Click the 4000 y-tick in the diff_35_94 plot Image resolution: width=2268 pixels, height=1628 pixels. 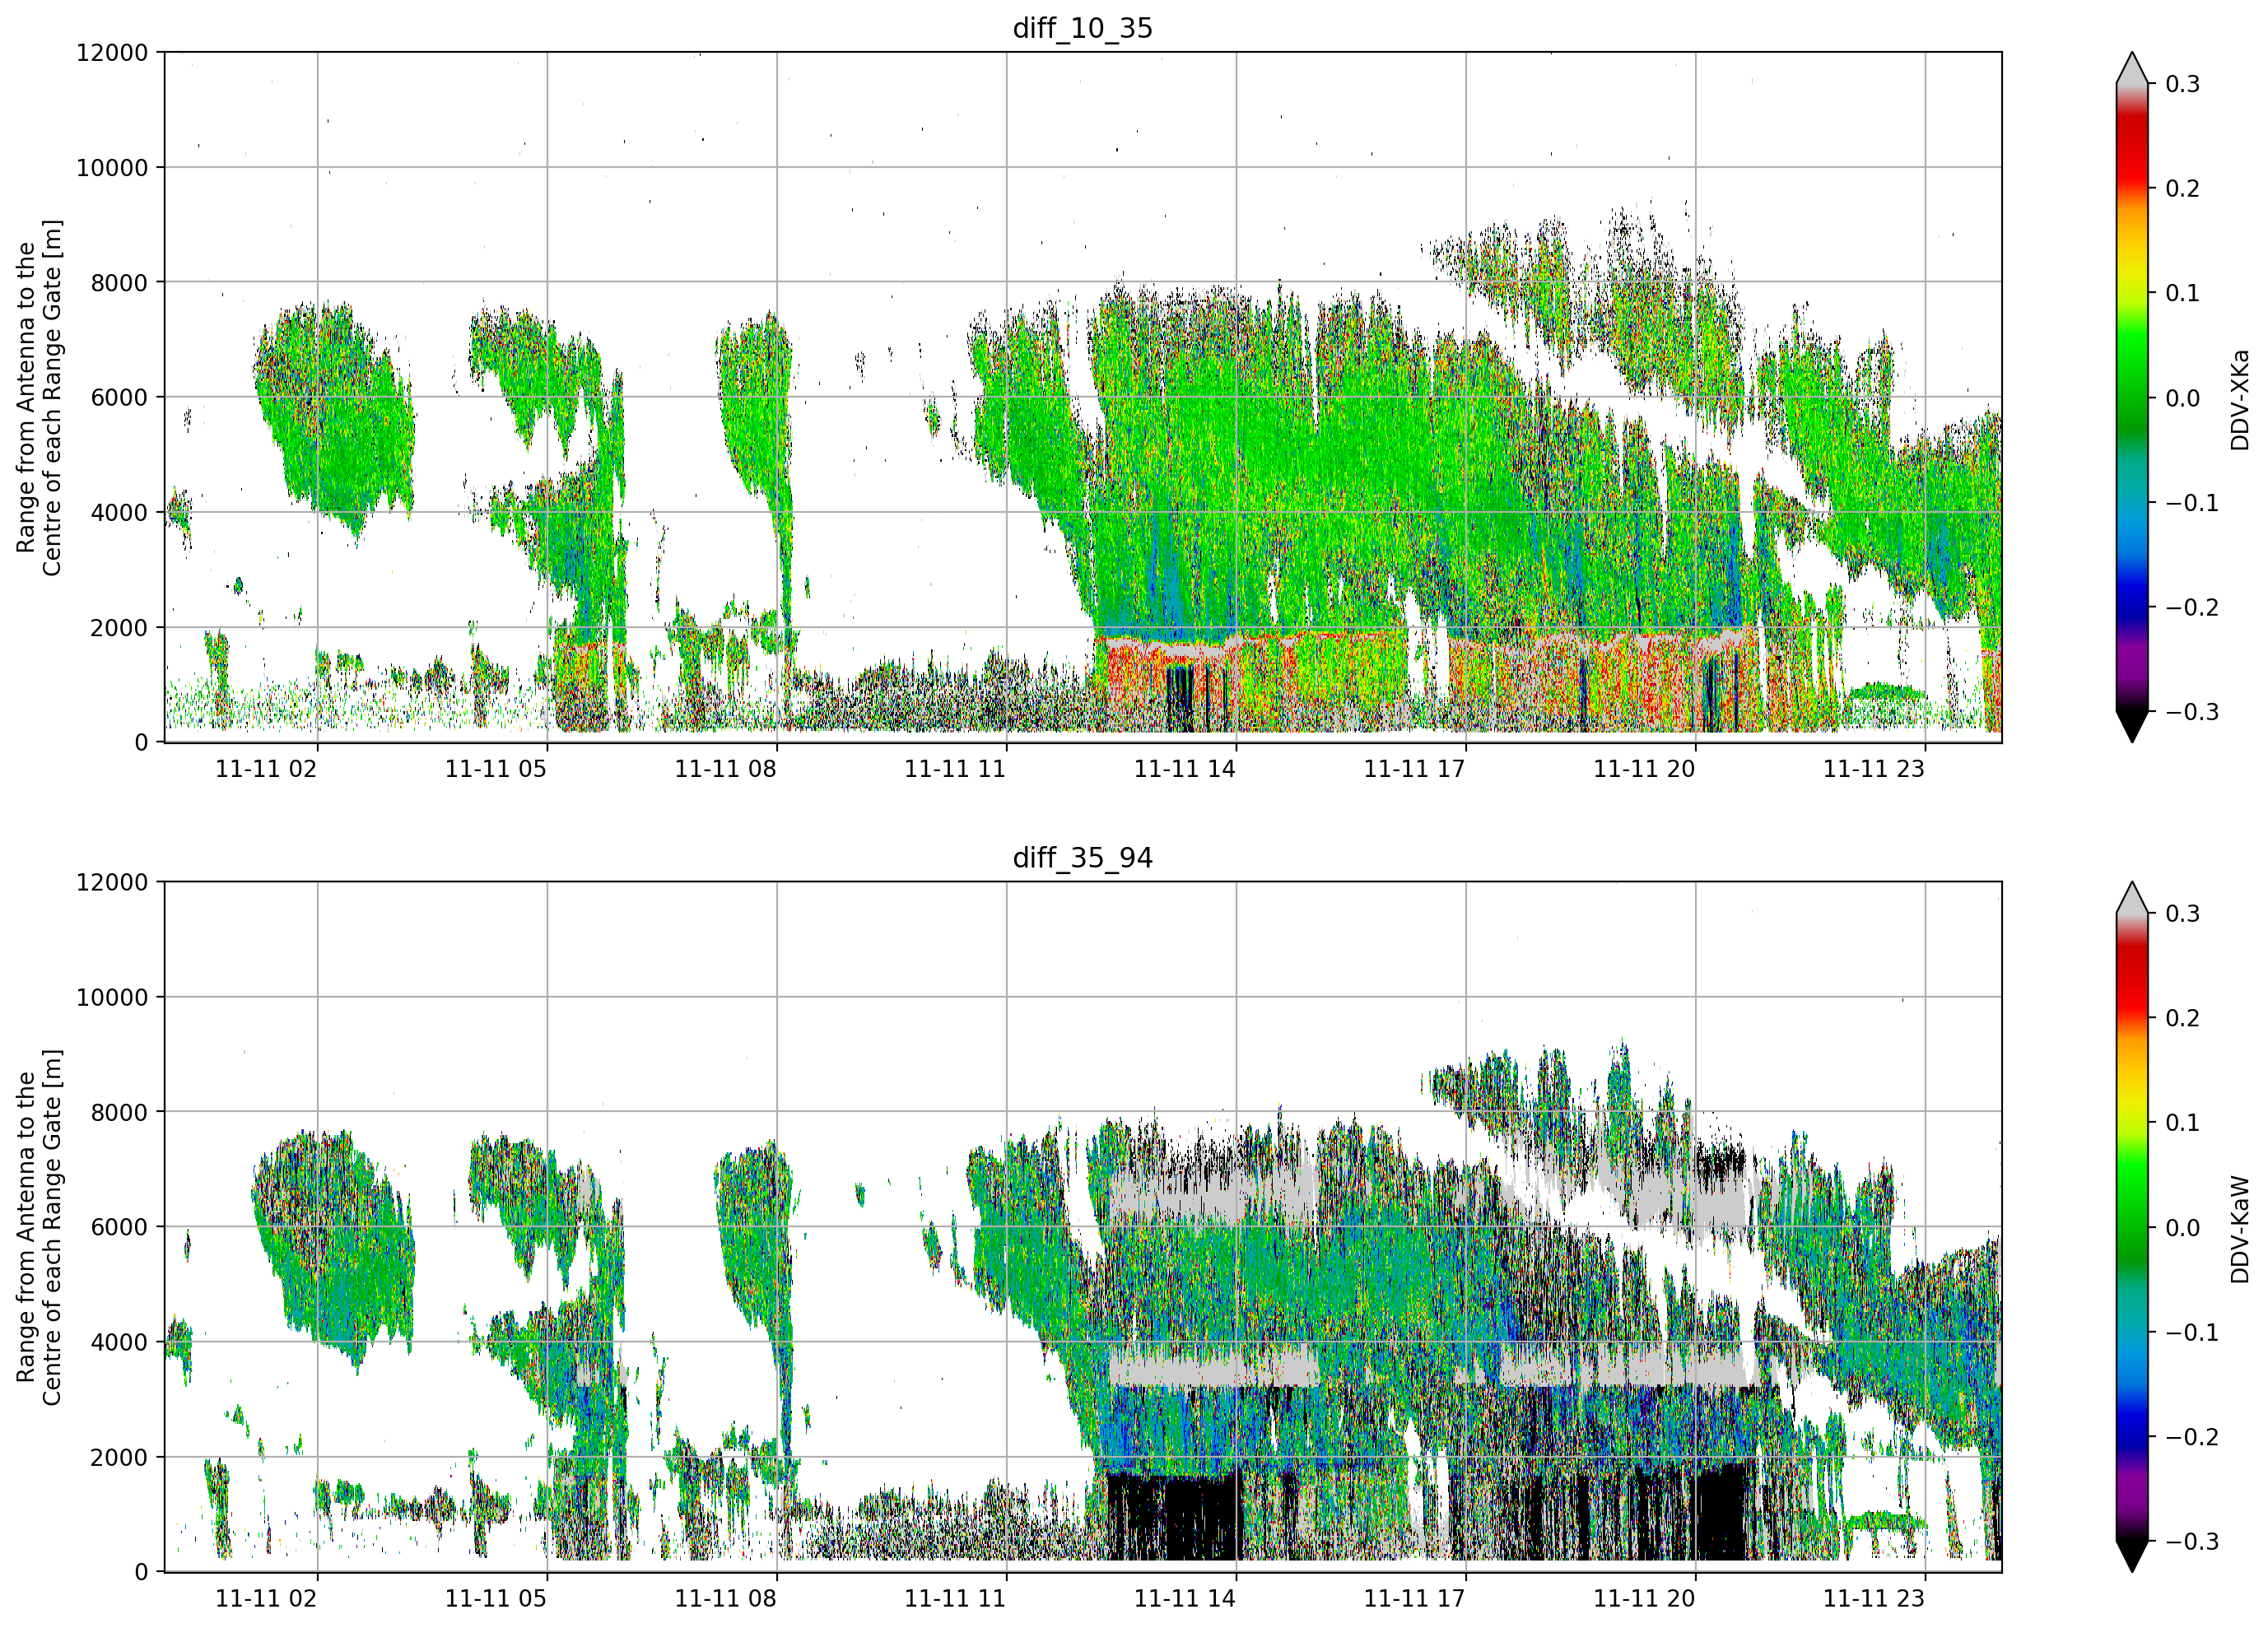coord(119,1343)
